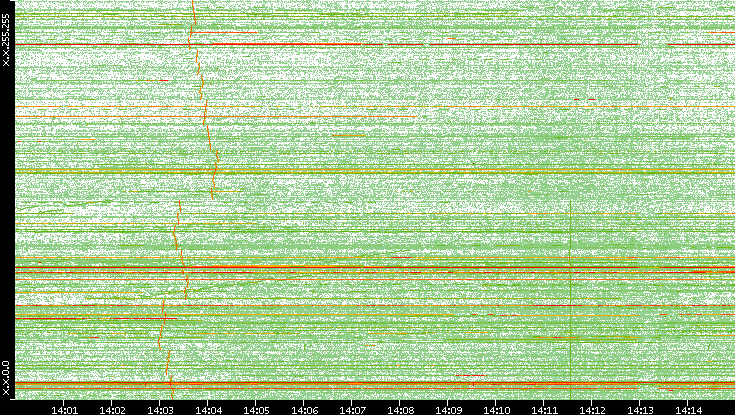This screenshot has width=735, height=415.
Task: Click the 14:07 time axis label
Action: (352, 410)
